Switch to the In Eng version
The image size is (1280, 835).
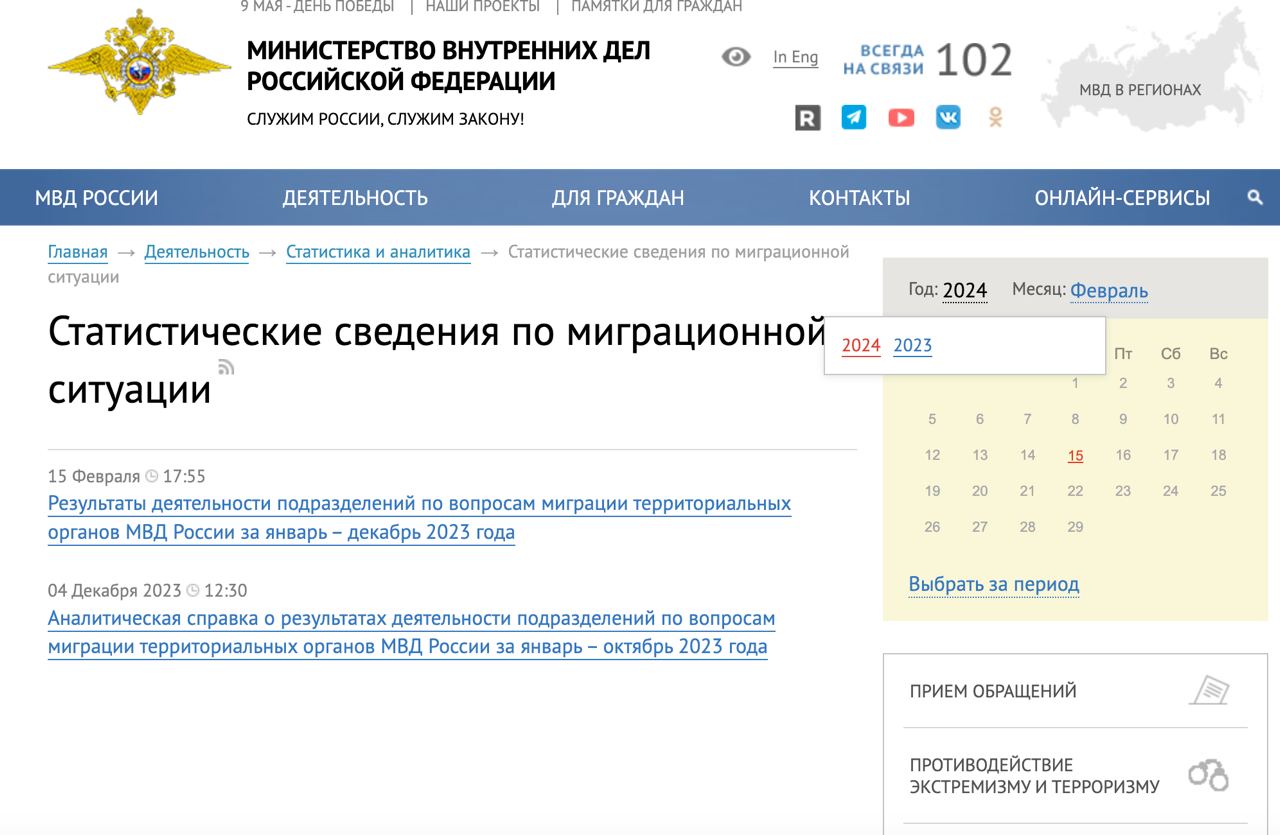[x=795, y=57]
